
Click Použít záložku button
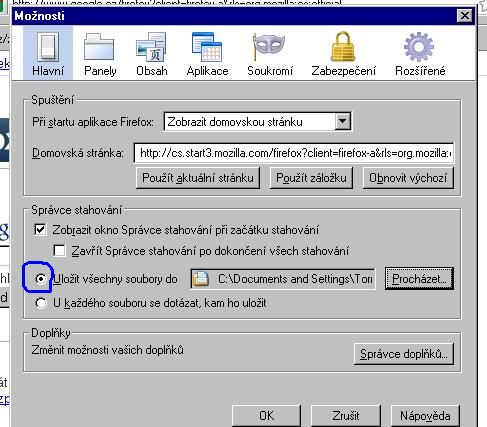click(311, 178)
